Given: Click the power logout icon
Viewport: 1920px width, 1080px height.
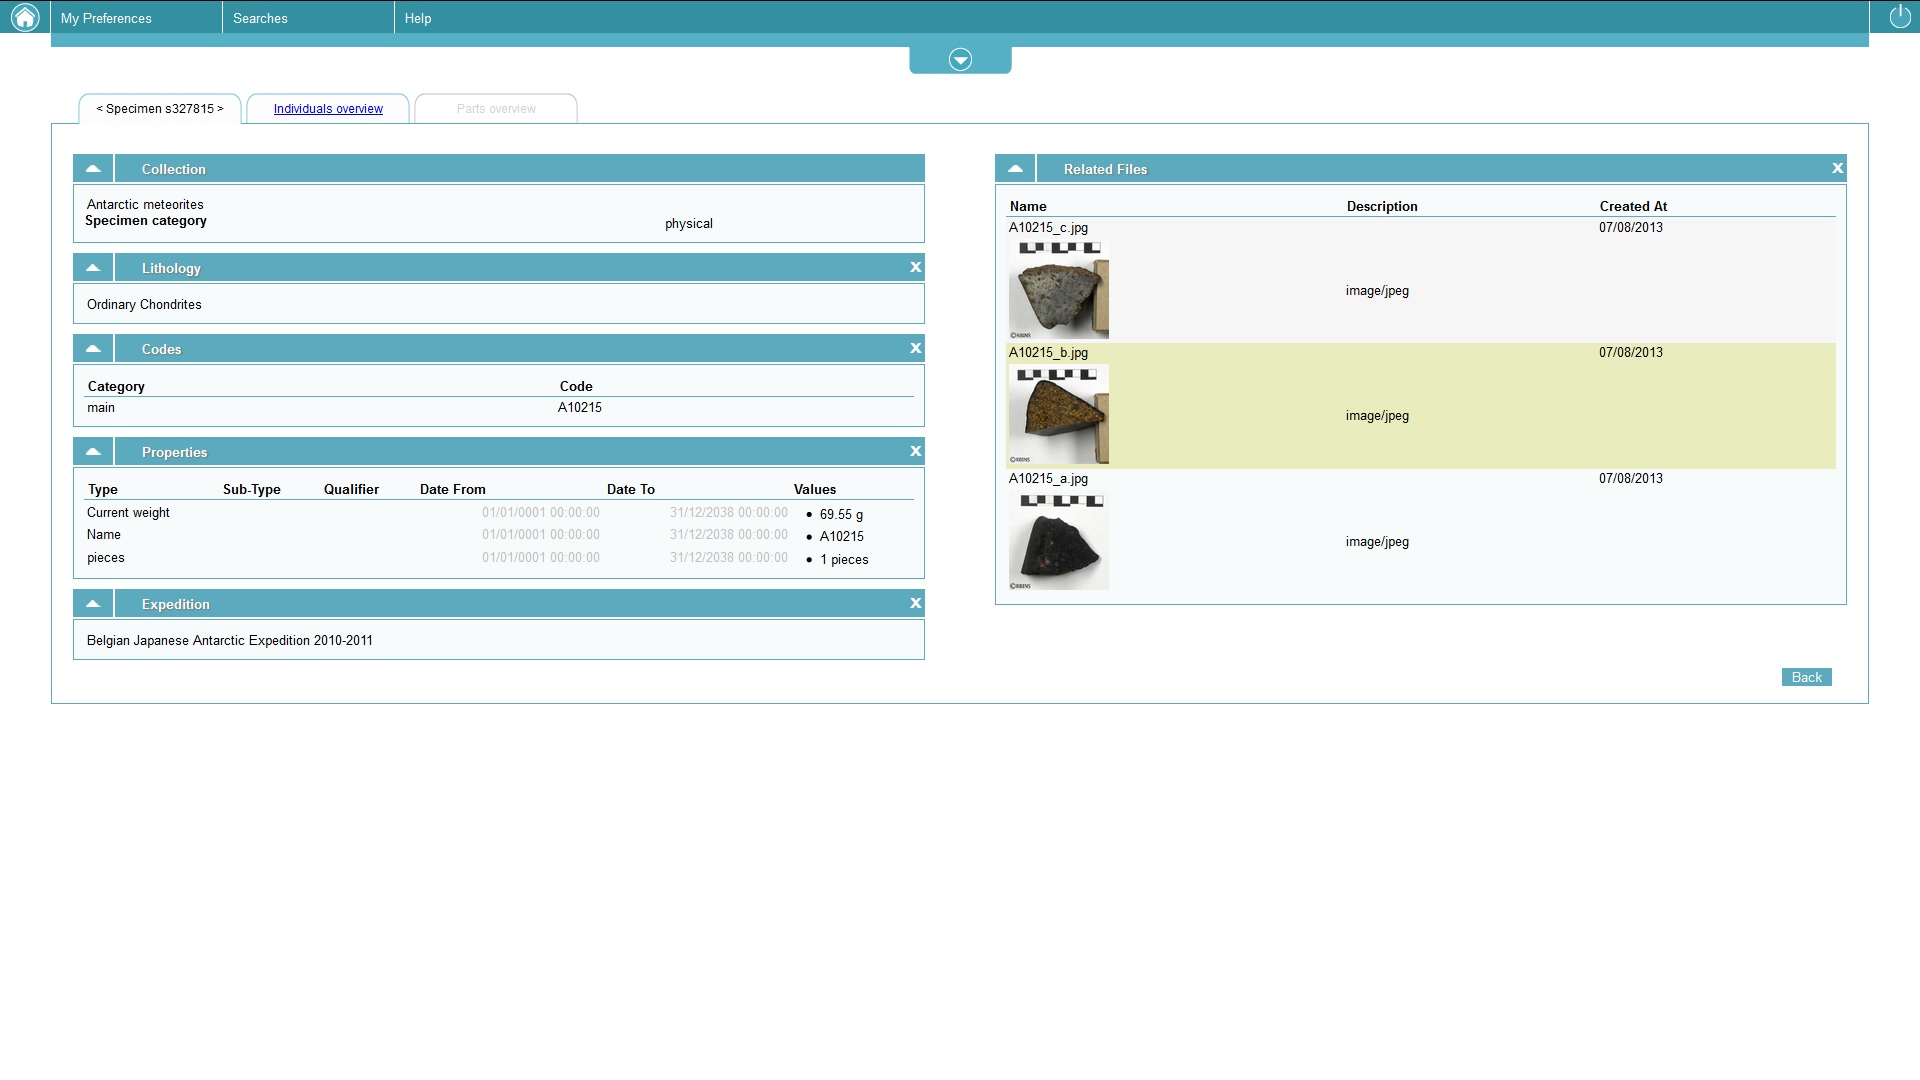Looking at the screenshot, I should 1899,17.
